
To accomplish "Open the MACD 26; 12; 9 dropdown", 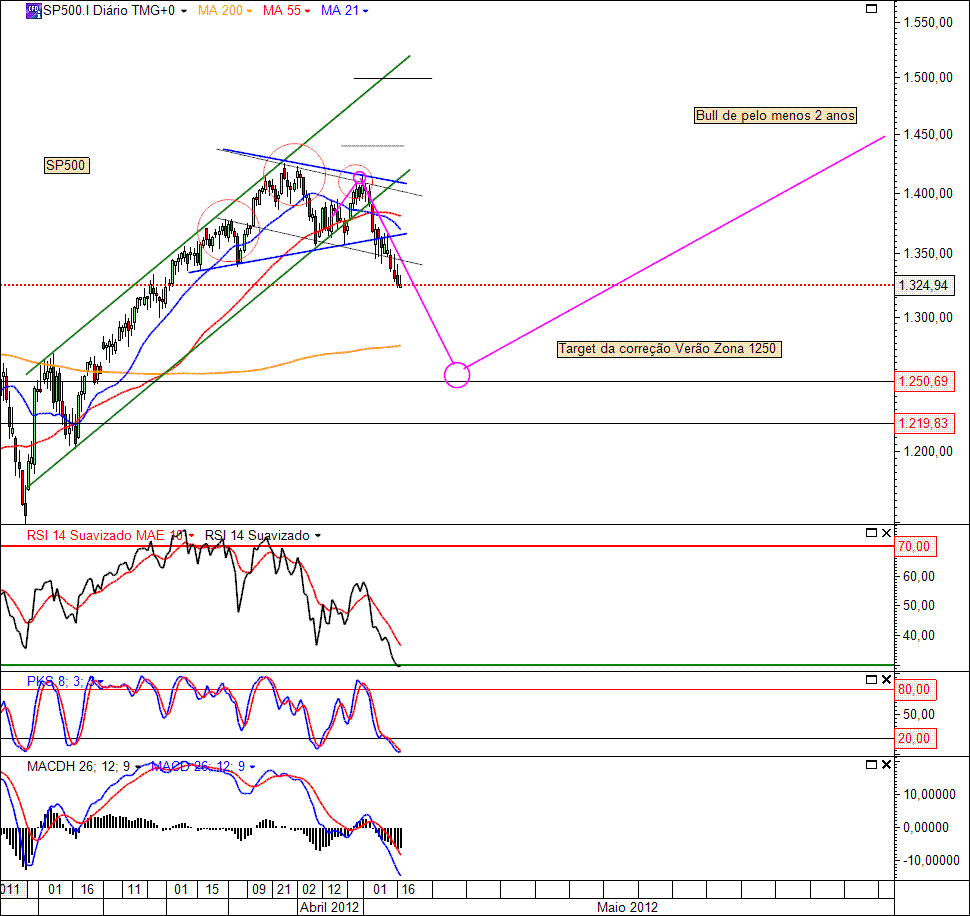I will tap(252, 767).
